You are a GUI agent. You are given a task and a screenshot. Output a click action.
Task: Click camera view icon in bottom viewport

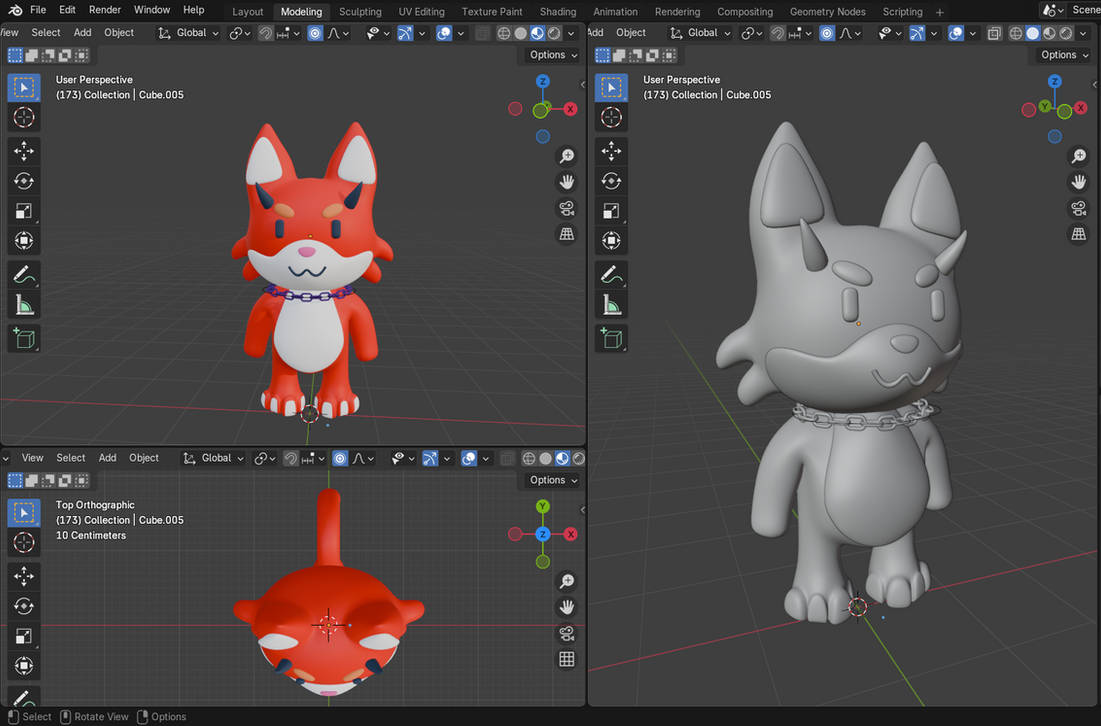pos(567,633)
